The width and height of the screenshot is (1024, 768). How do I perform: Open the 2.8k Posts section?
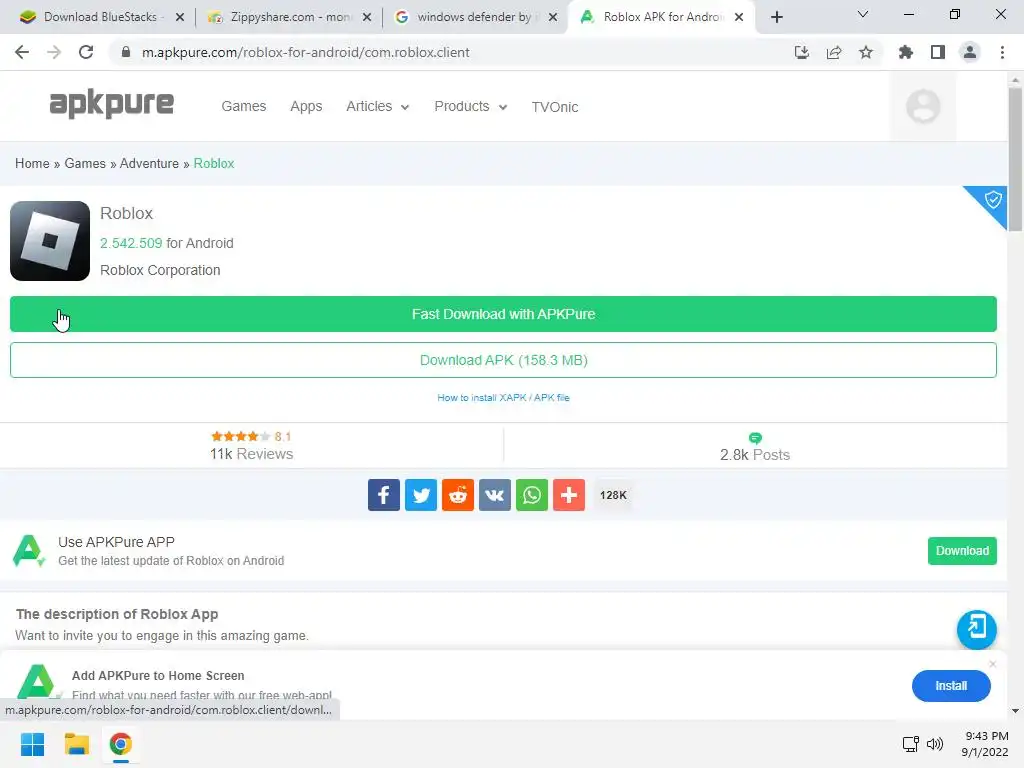[x=755, y=447]
